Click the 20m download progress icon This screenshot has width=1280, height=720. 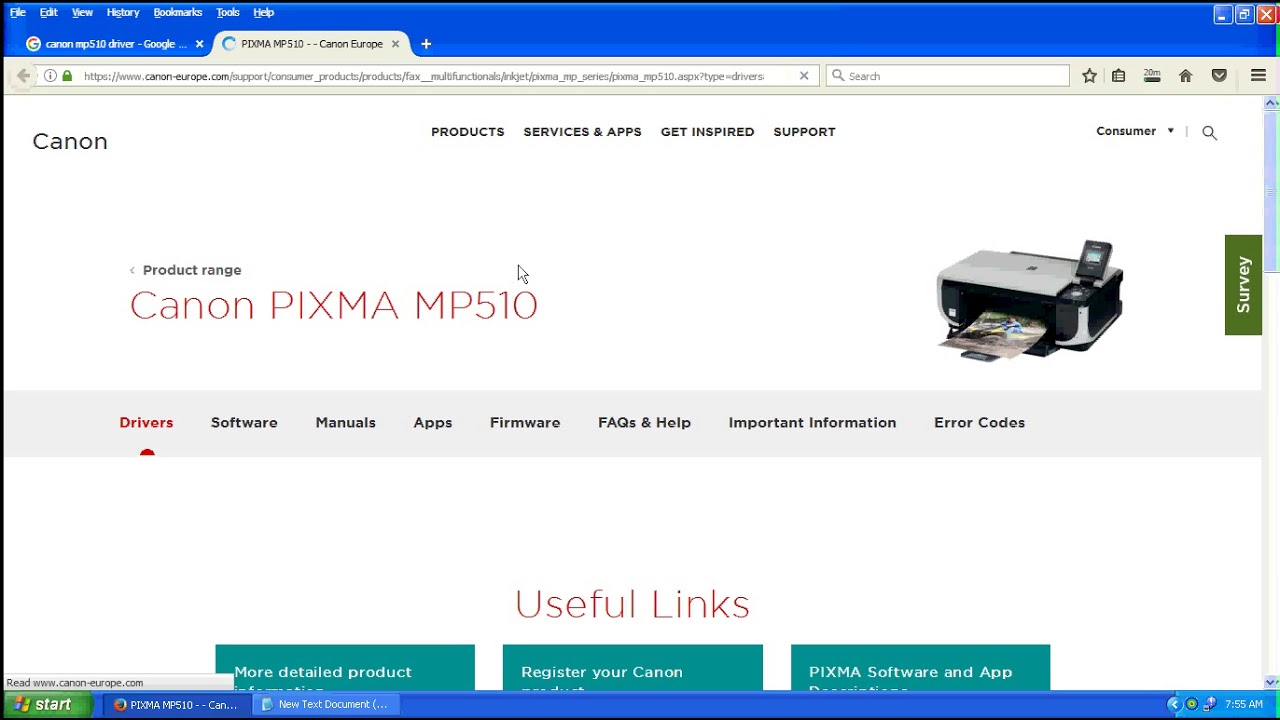click(1152, 76)
